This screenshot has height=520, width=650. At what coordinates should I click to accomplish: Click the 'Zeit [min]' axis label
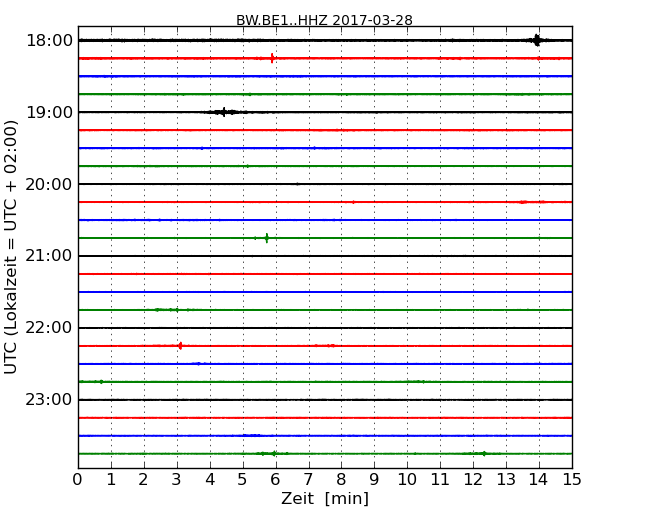(325, 498)
